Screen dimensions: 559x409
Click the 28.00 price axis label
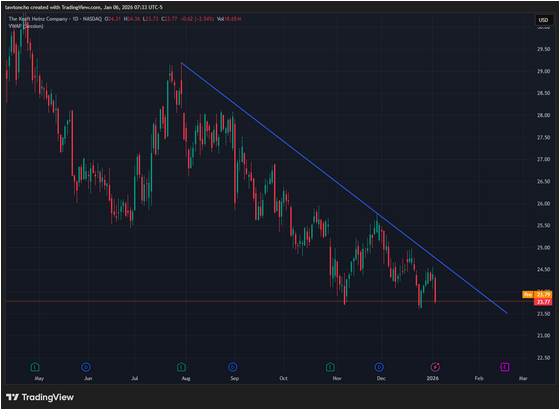pos(543,115)
